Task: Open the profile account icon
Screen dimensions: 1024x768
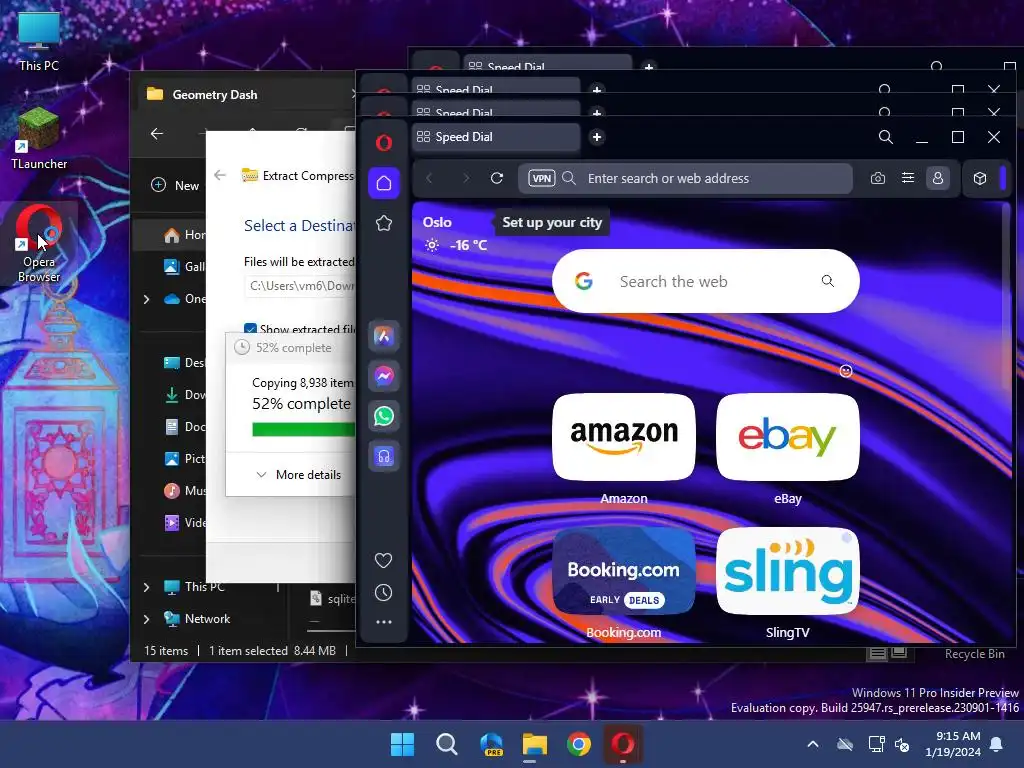Action: [x=938, y=178]
